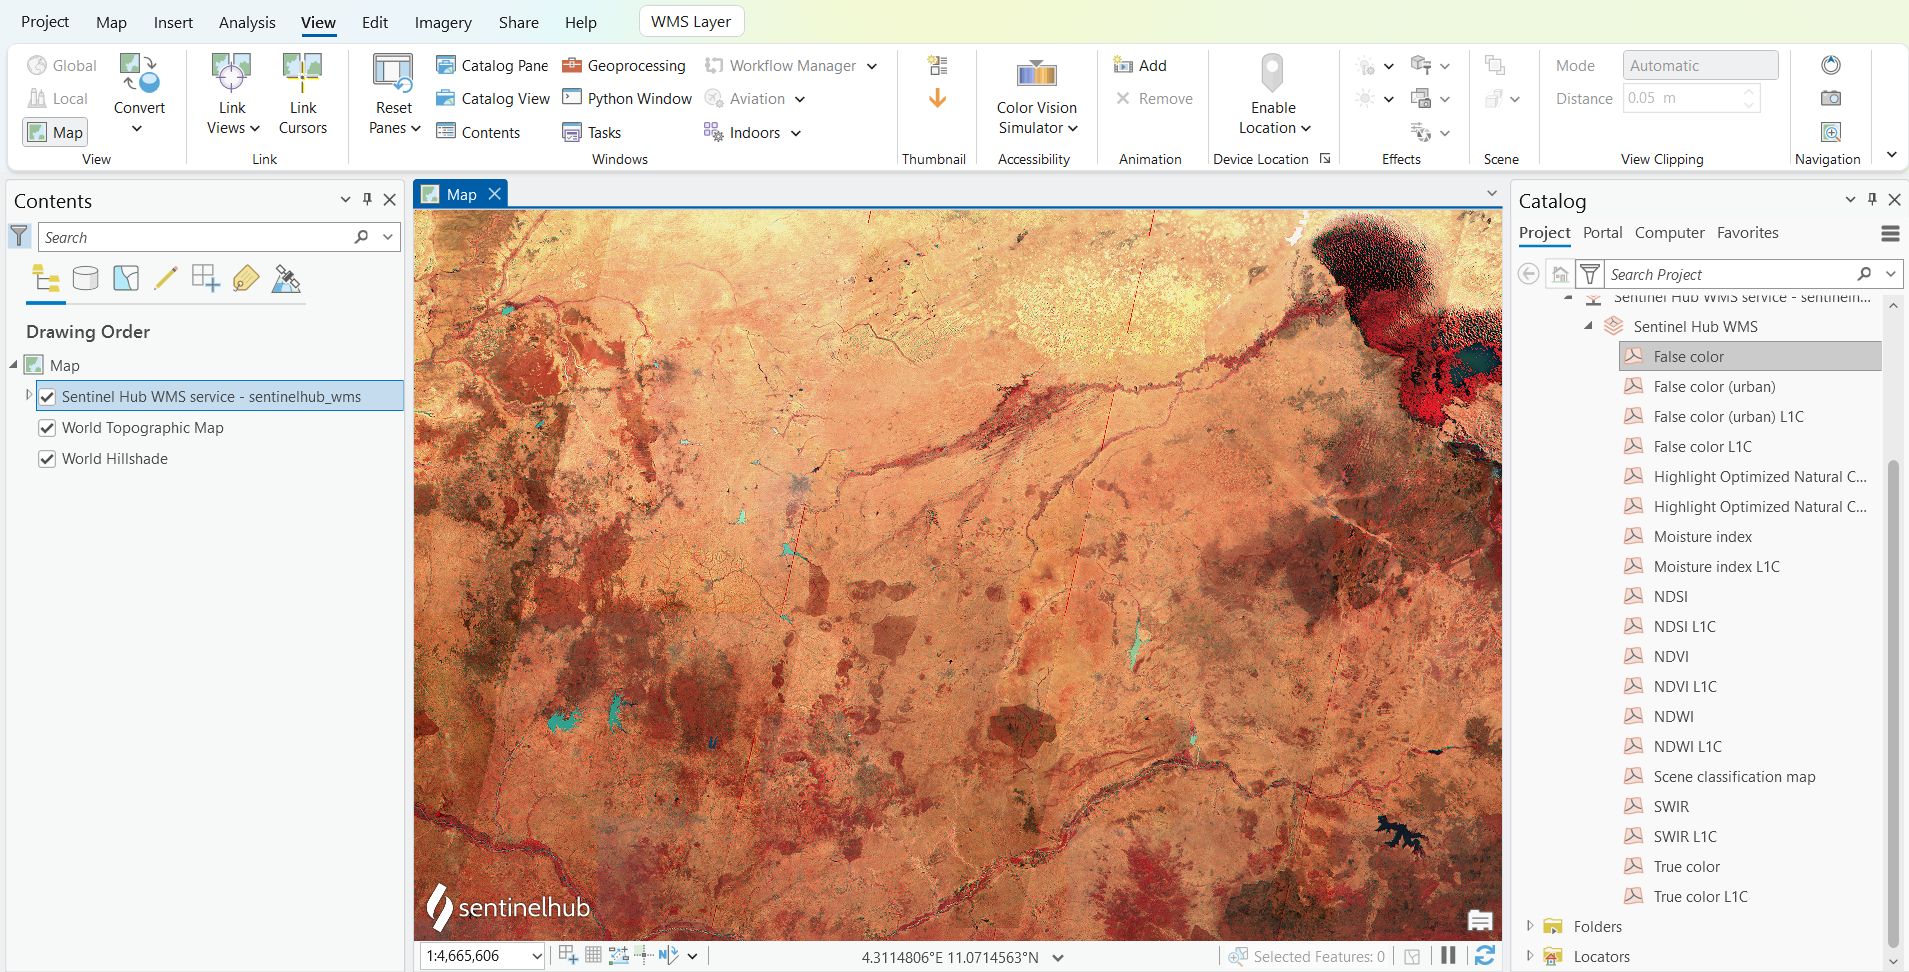Refresh the map view
The height and width of the screenshot is (972, 1909).
click(1485, 956)
